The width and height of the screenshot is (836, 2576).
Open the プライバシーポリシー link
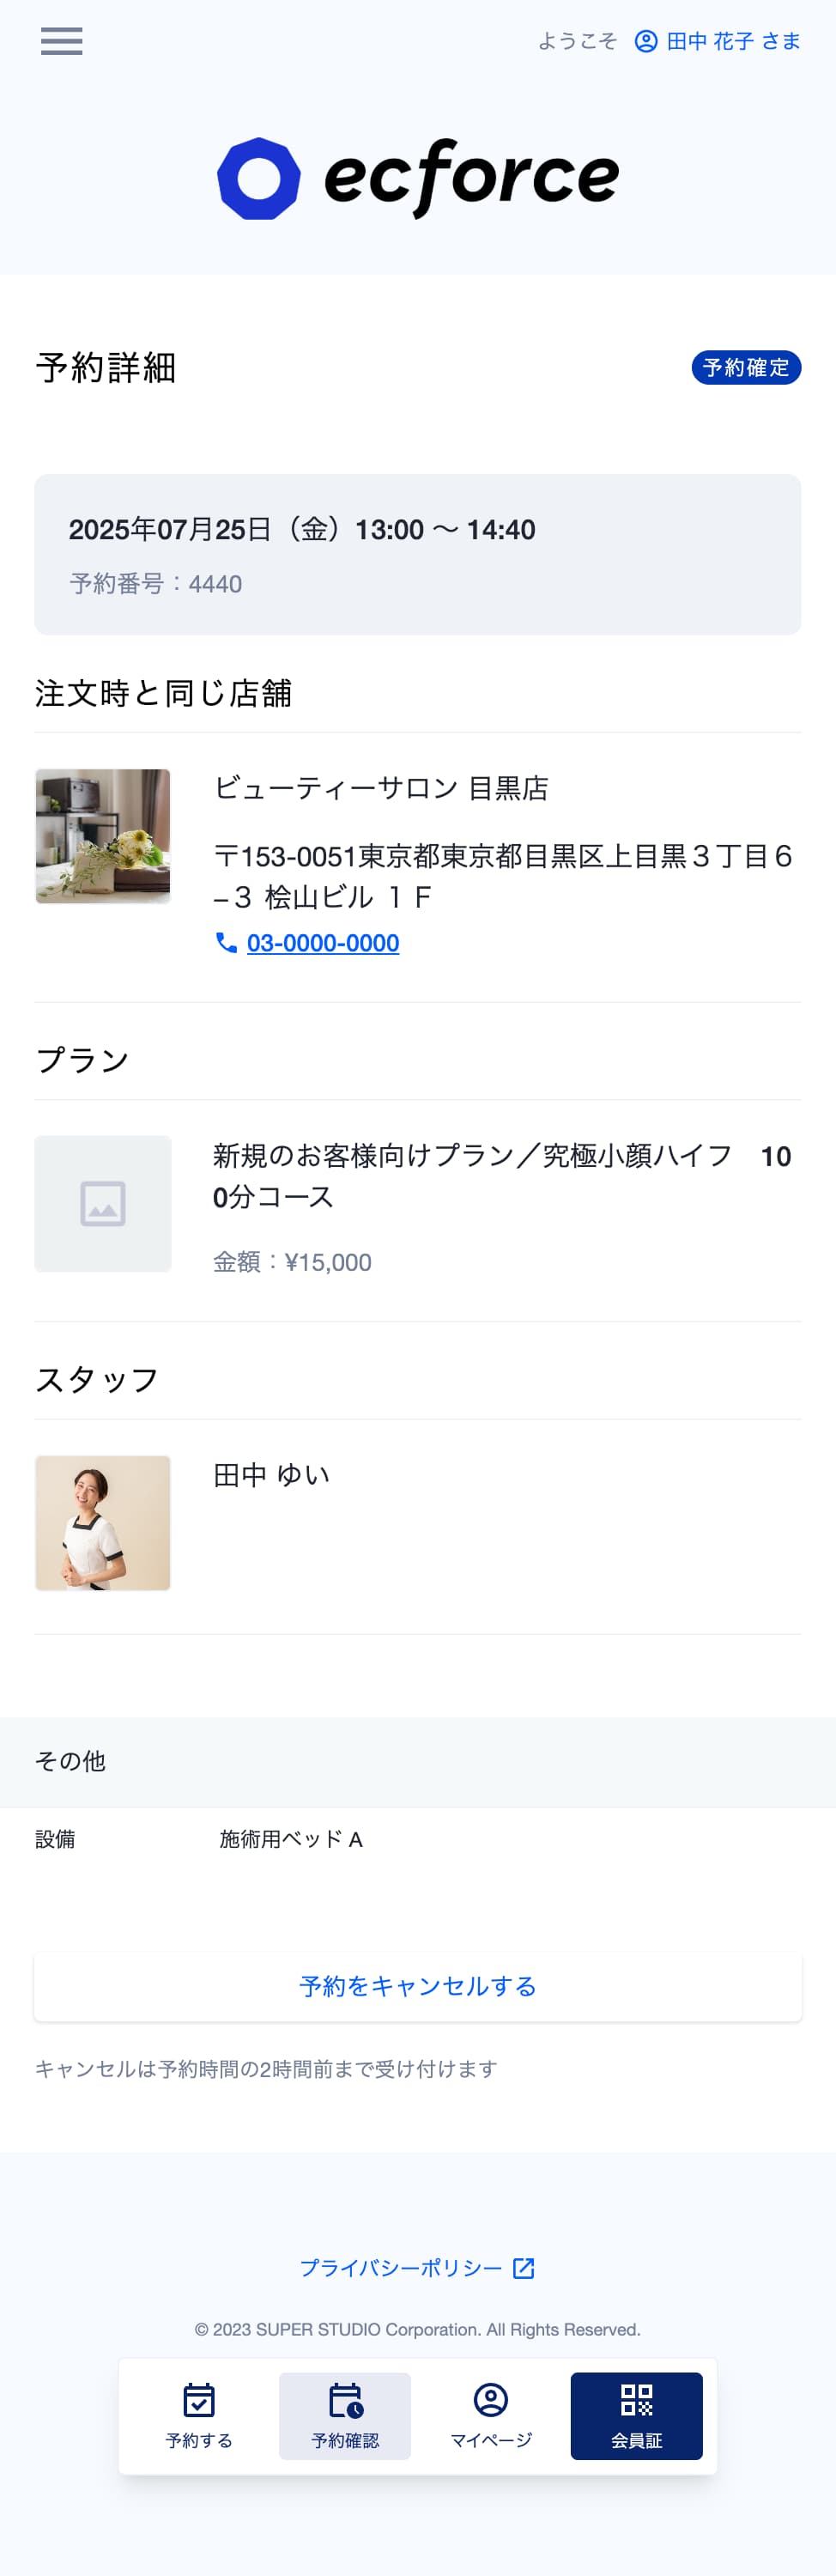pos(401,2268)
